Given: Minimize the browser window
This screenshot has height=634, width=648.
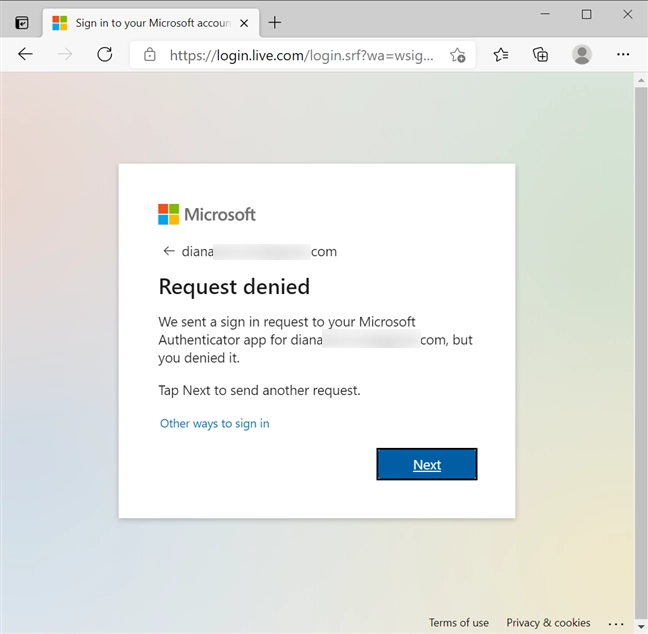Looking at the screenshot, I should point(545,14).
